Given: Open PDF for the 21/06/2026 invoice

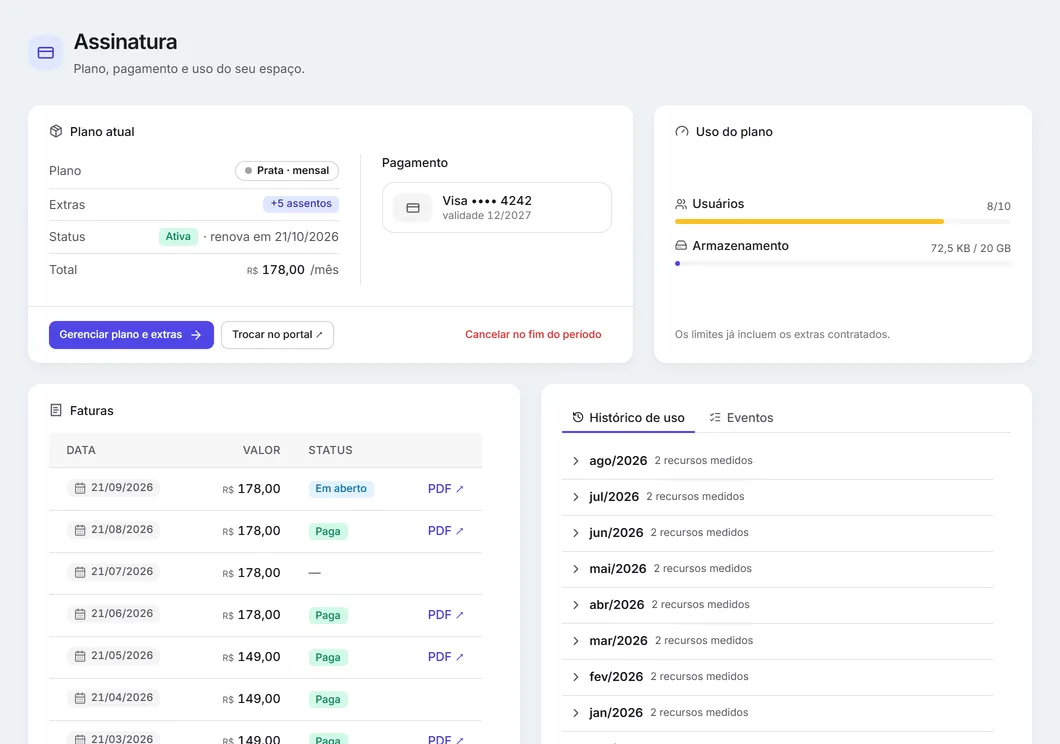Looking at the screenshot, I should coord(445,615).
